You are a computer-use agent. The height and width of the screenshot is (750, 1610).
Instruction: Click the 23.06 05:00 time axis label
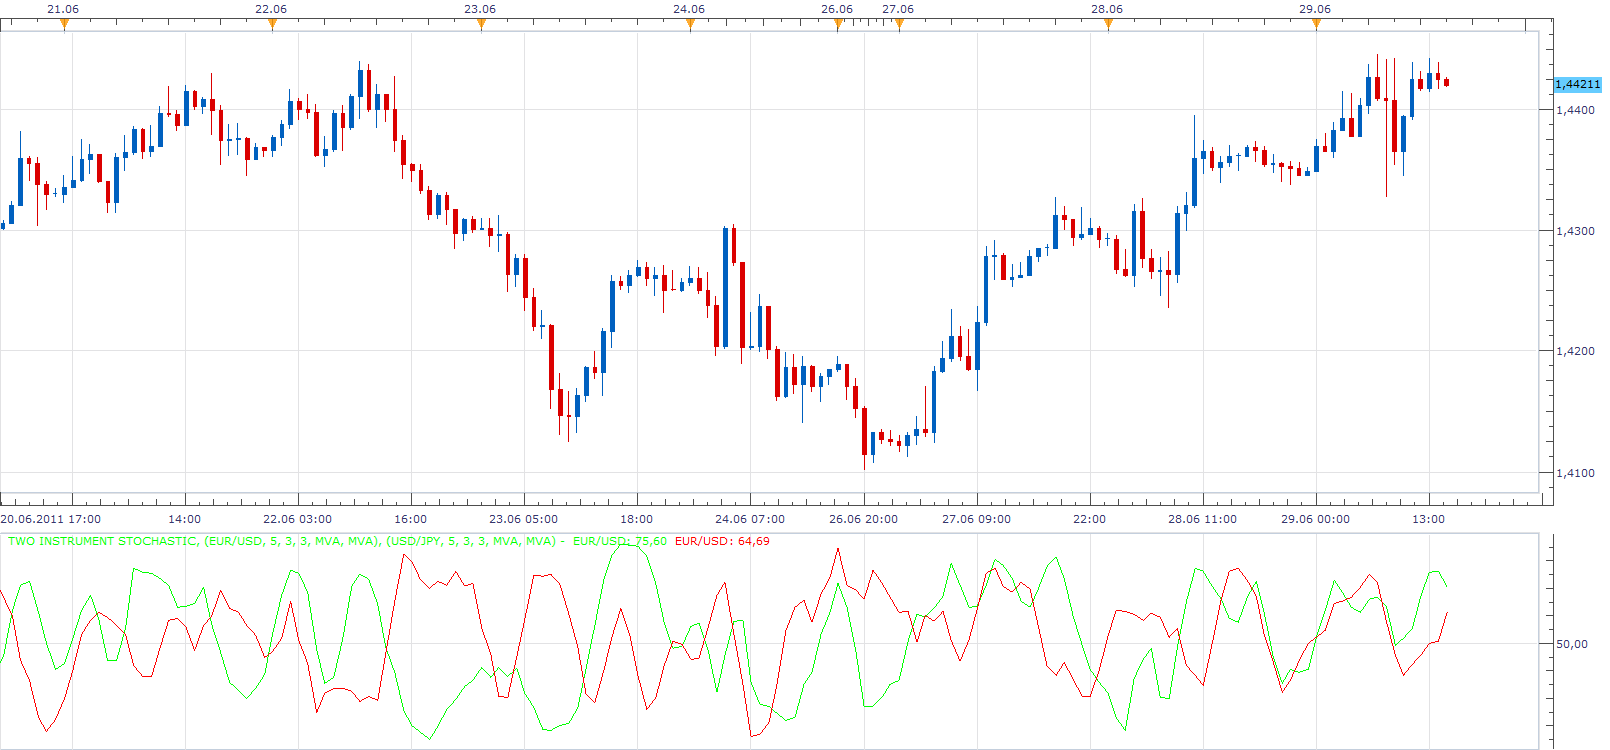point(524,519)
